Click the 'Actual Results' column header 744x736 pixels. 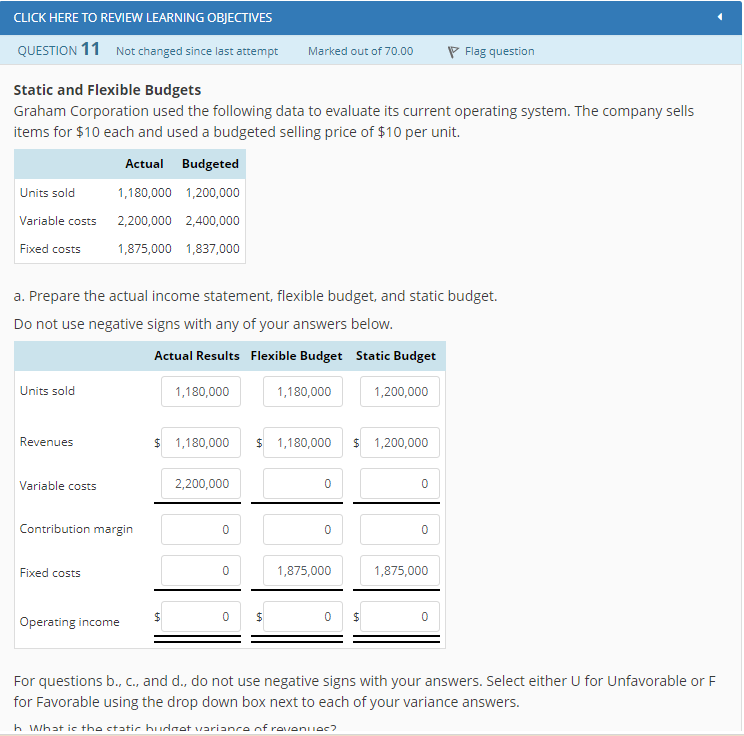click(197, 356)
